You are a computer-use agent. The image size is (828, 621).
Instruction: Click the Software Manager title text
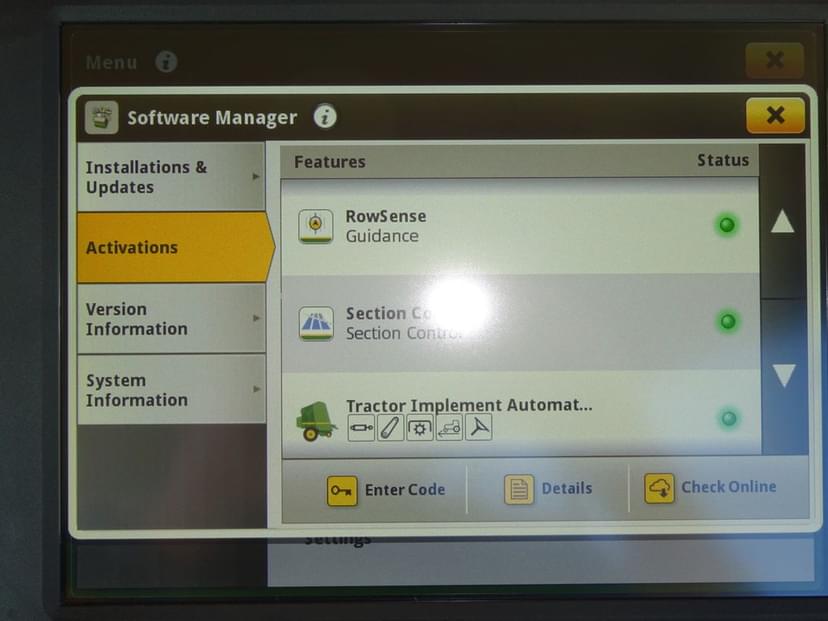(x=212, y=117)
